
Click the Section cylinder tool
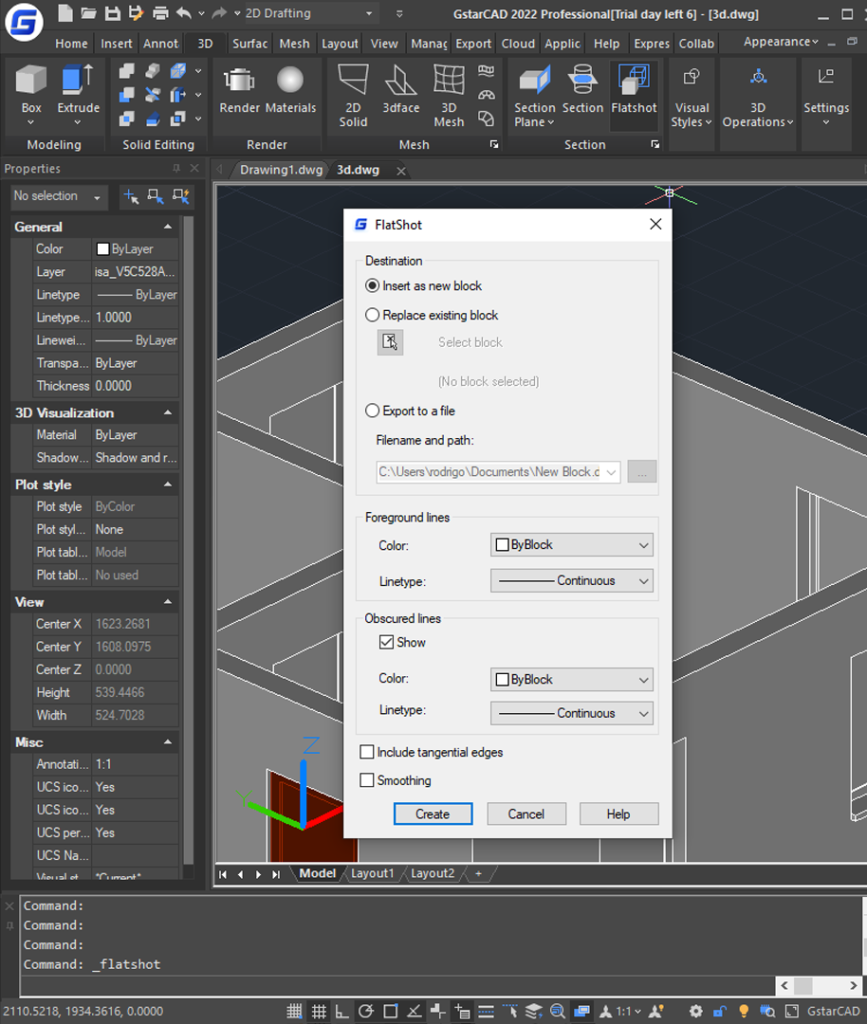pos(582,89)
